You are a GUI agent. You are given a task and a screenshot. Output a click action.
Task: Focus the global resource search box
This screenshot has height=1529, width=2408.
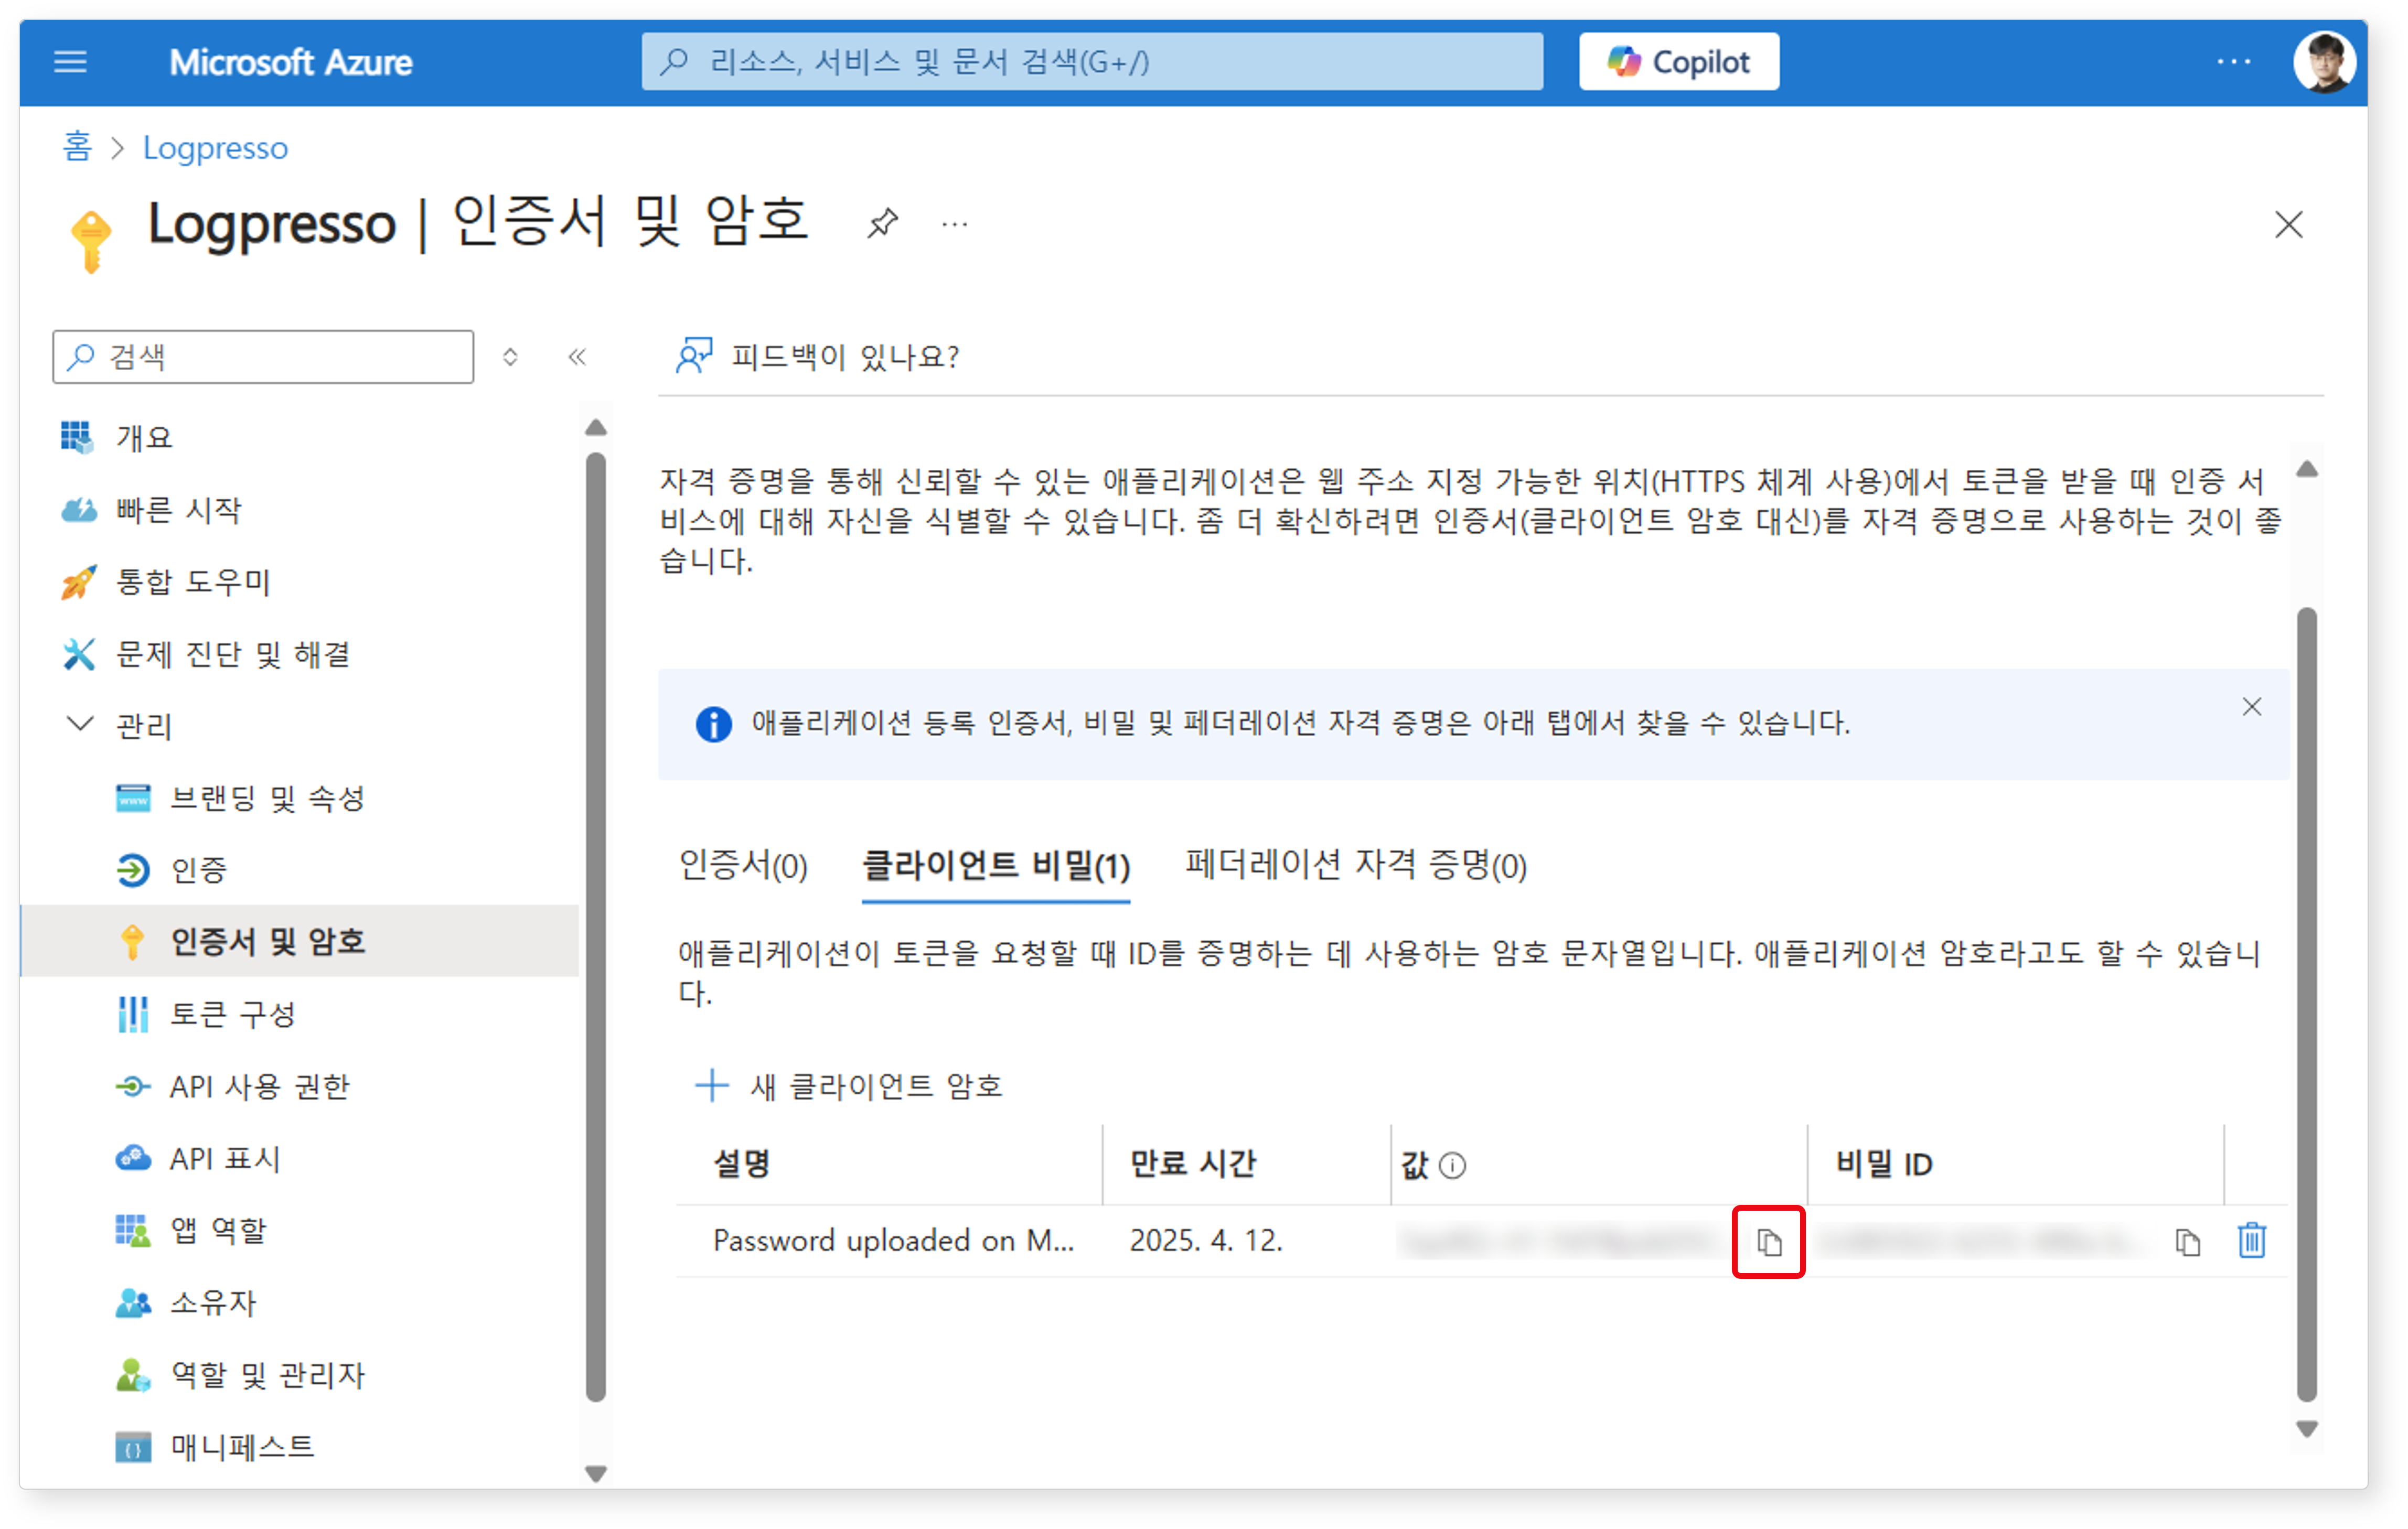[x=1092, y=62]
